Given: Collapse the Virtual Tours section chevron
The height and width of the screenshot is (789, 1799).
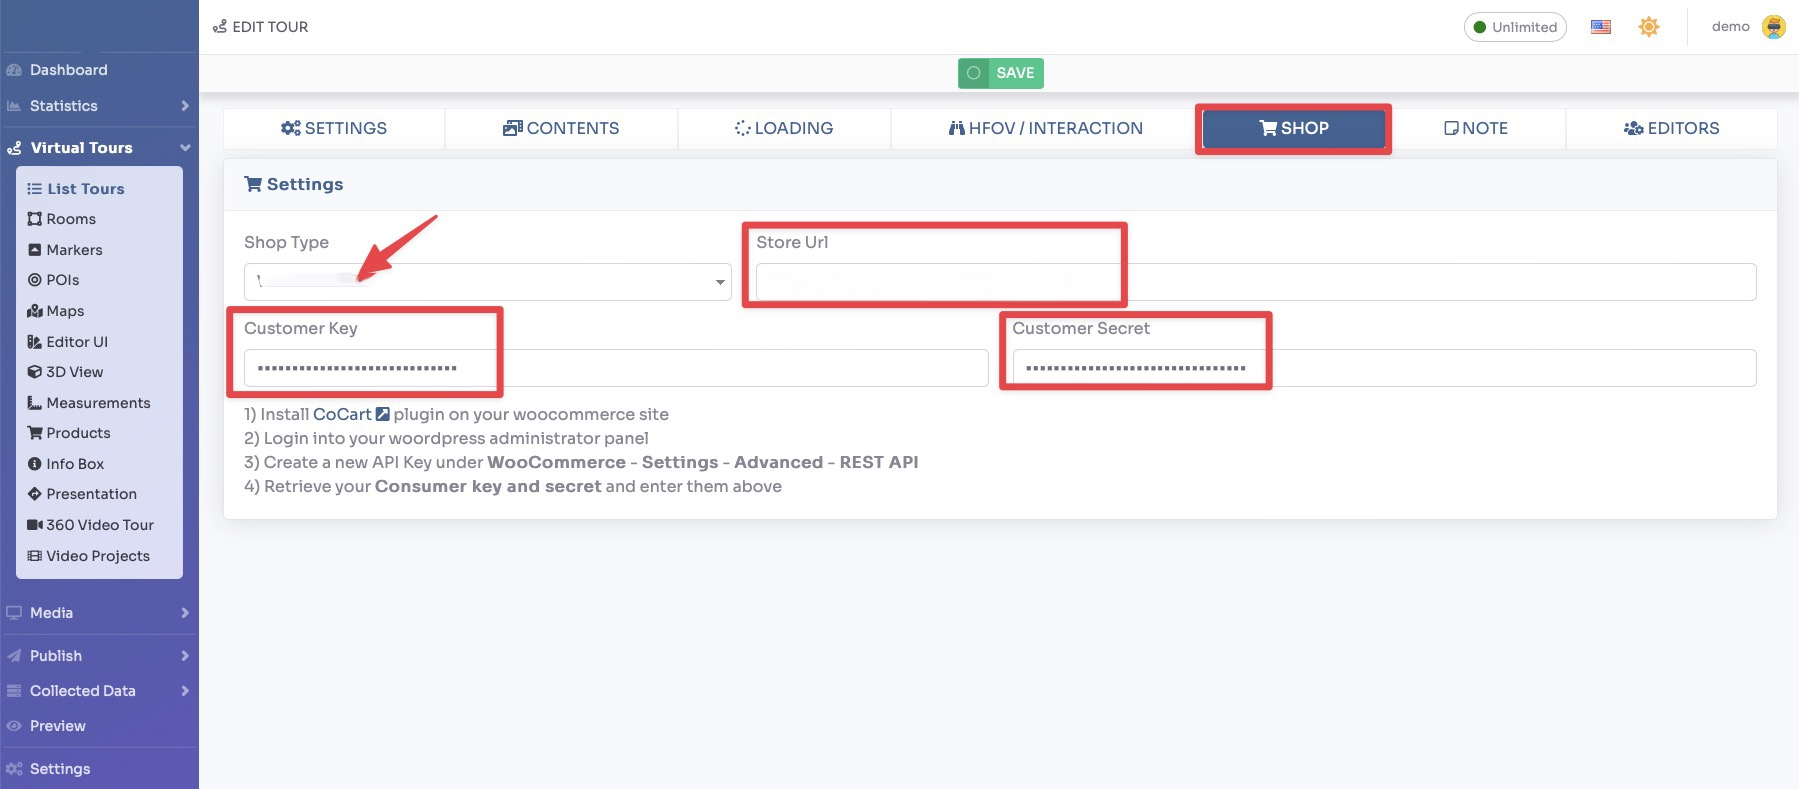Looking at the screenshot, I should [x=185, y=148].
